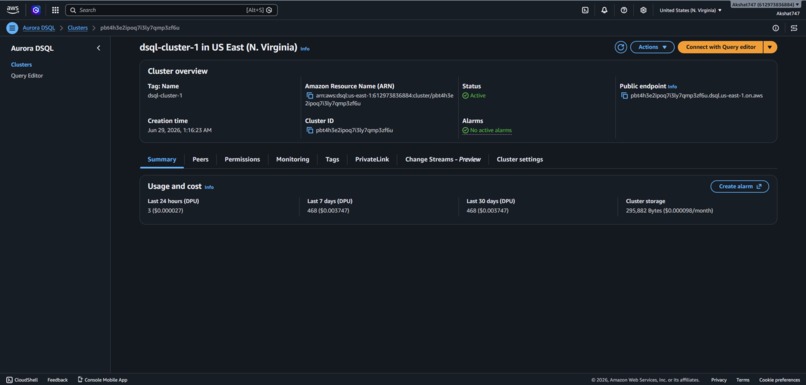Open the tools panel icon below the account name

point(794,28)
